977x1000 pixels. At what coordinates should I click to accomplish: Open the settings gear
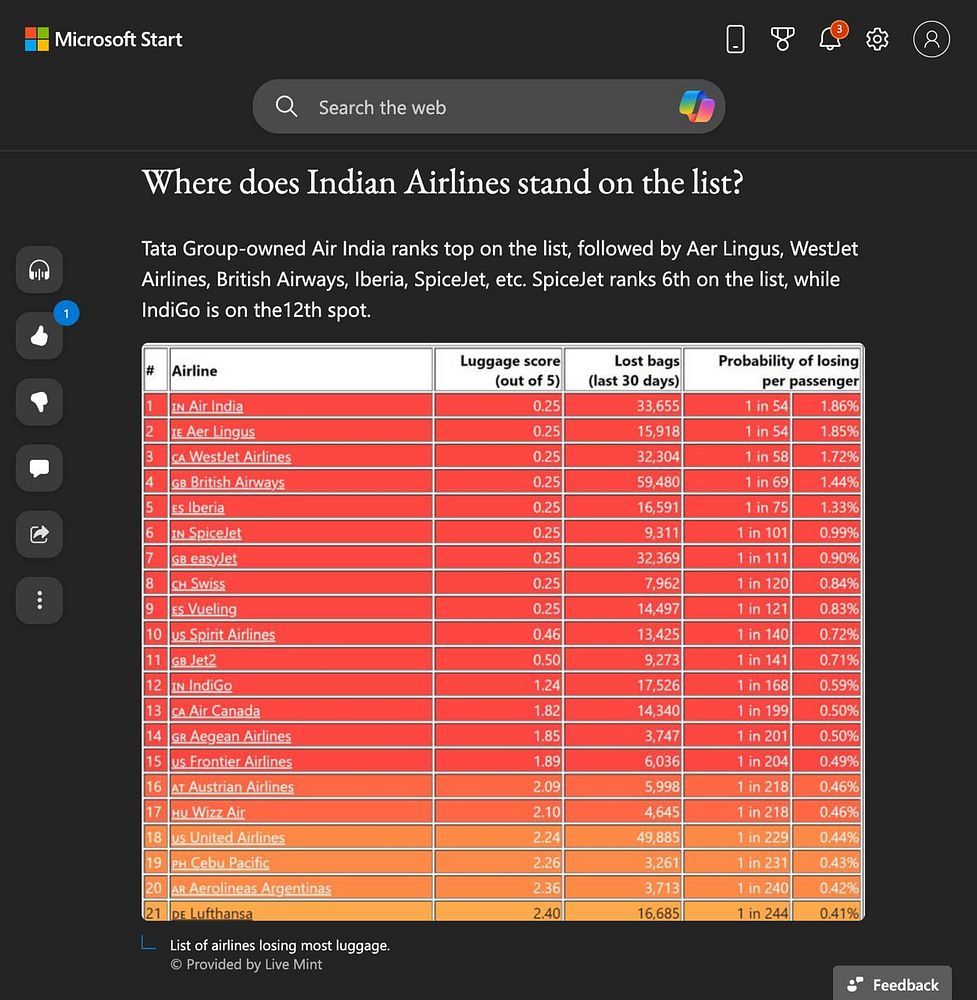click(877, 39)
